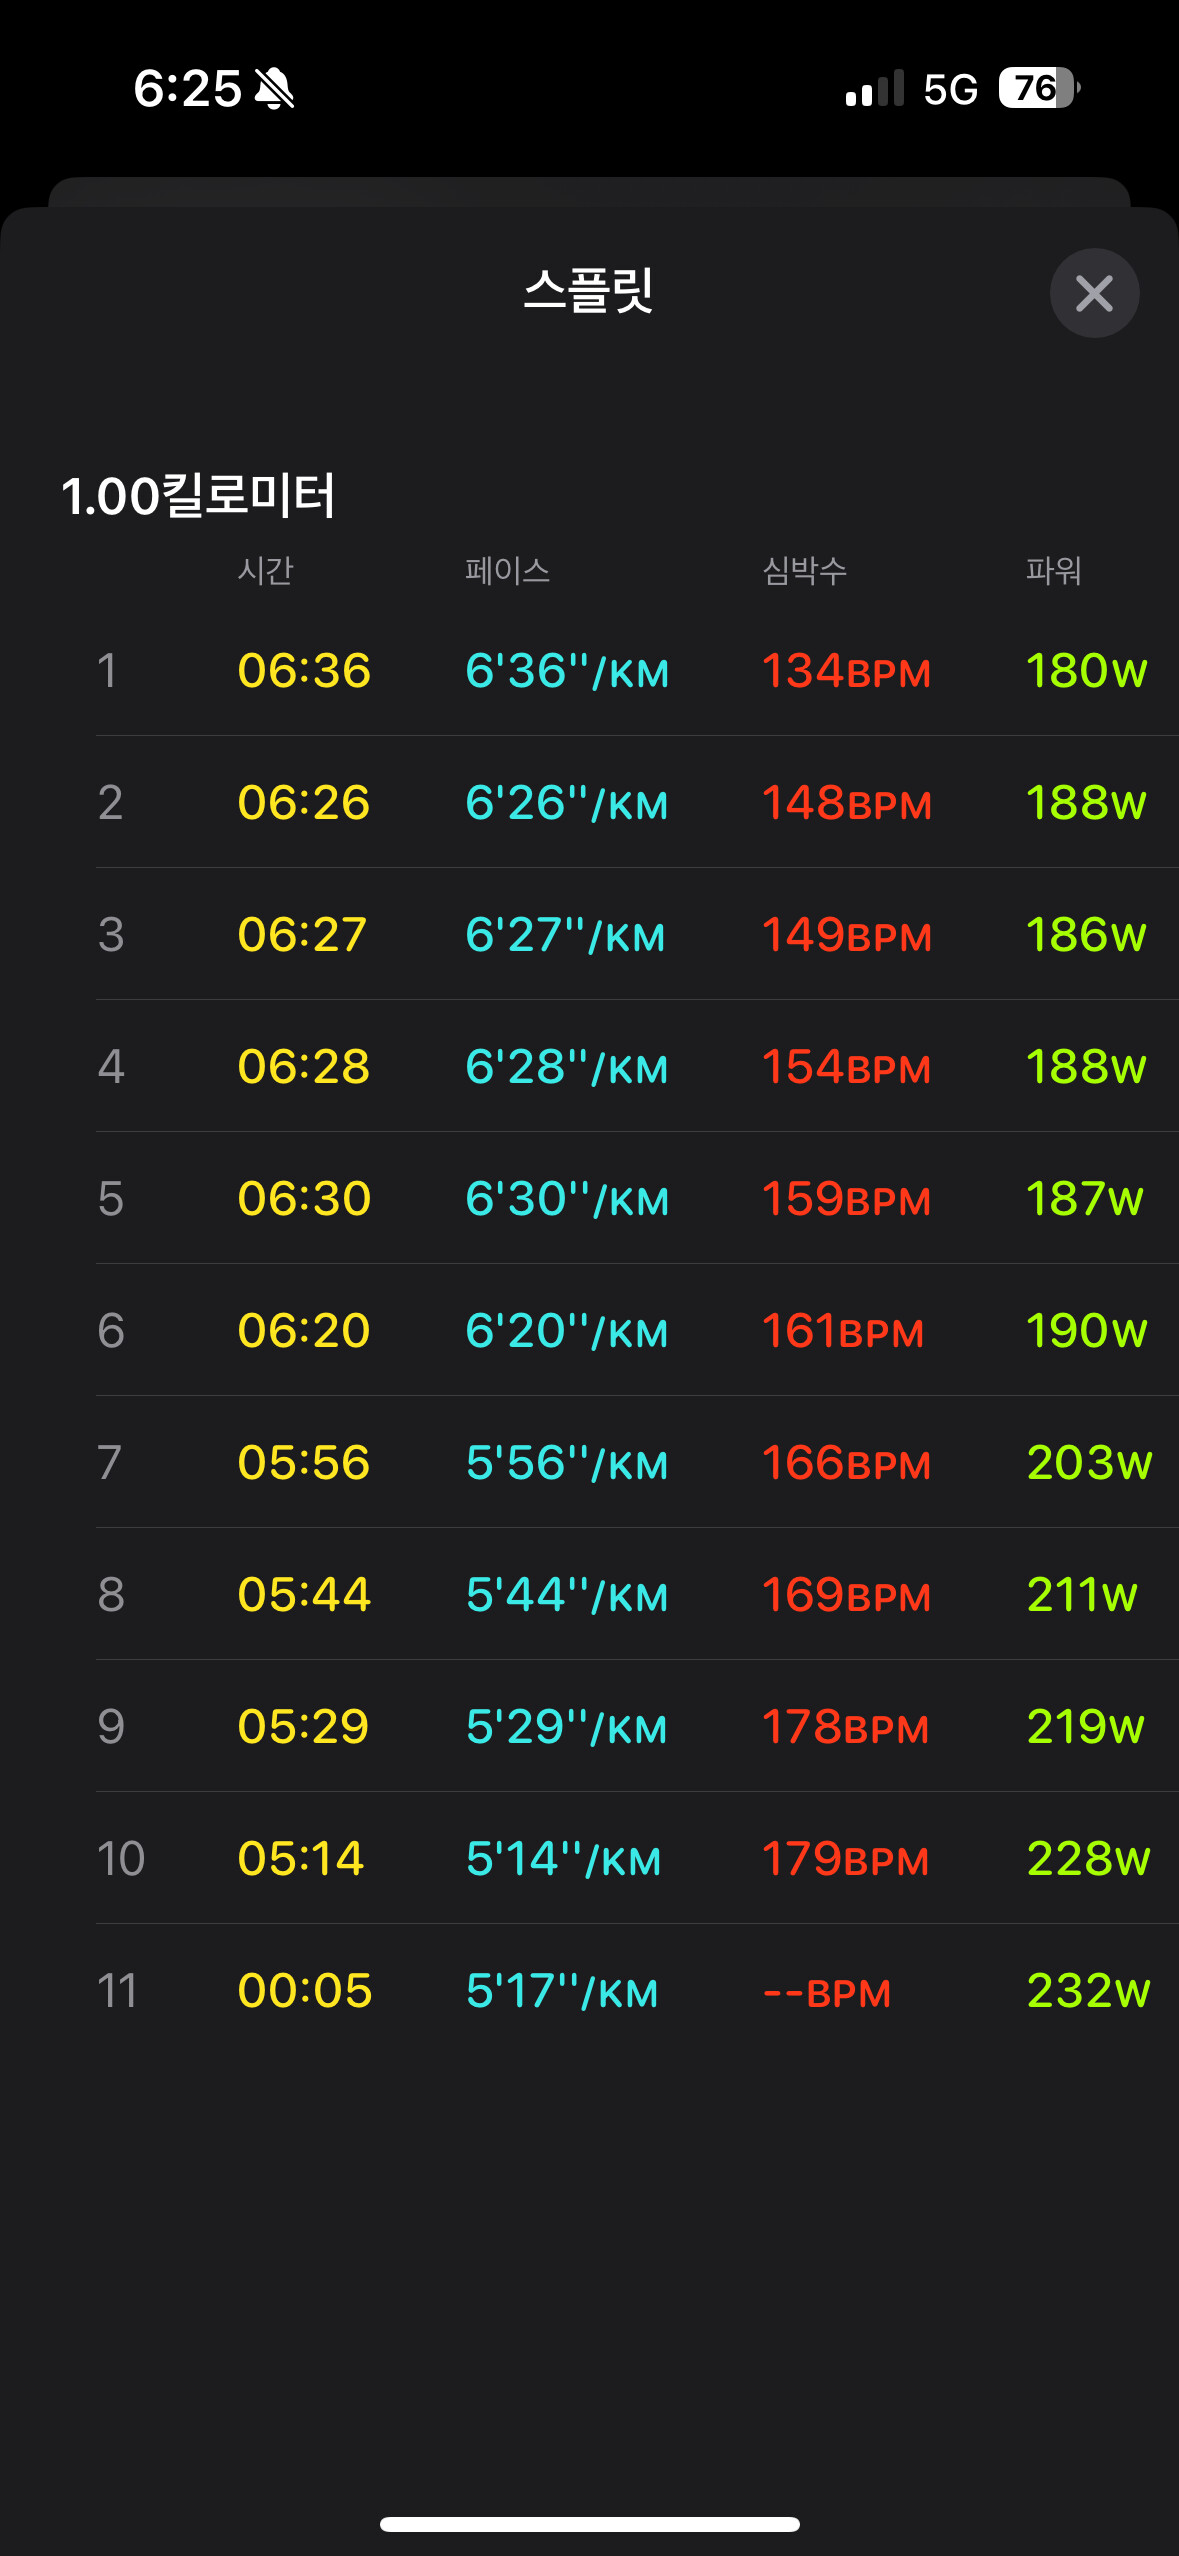Tap the 페이스 column header
The width and height of the screenshot is (1179, 2556).
pyautogui.click(x=508, y=570)
